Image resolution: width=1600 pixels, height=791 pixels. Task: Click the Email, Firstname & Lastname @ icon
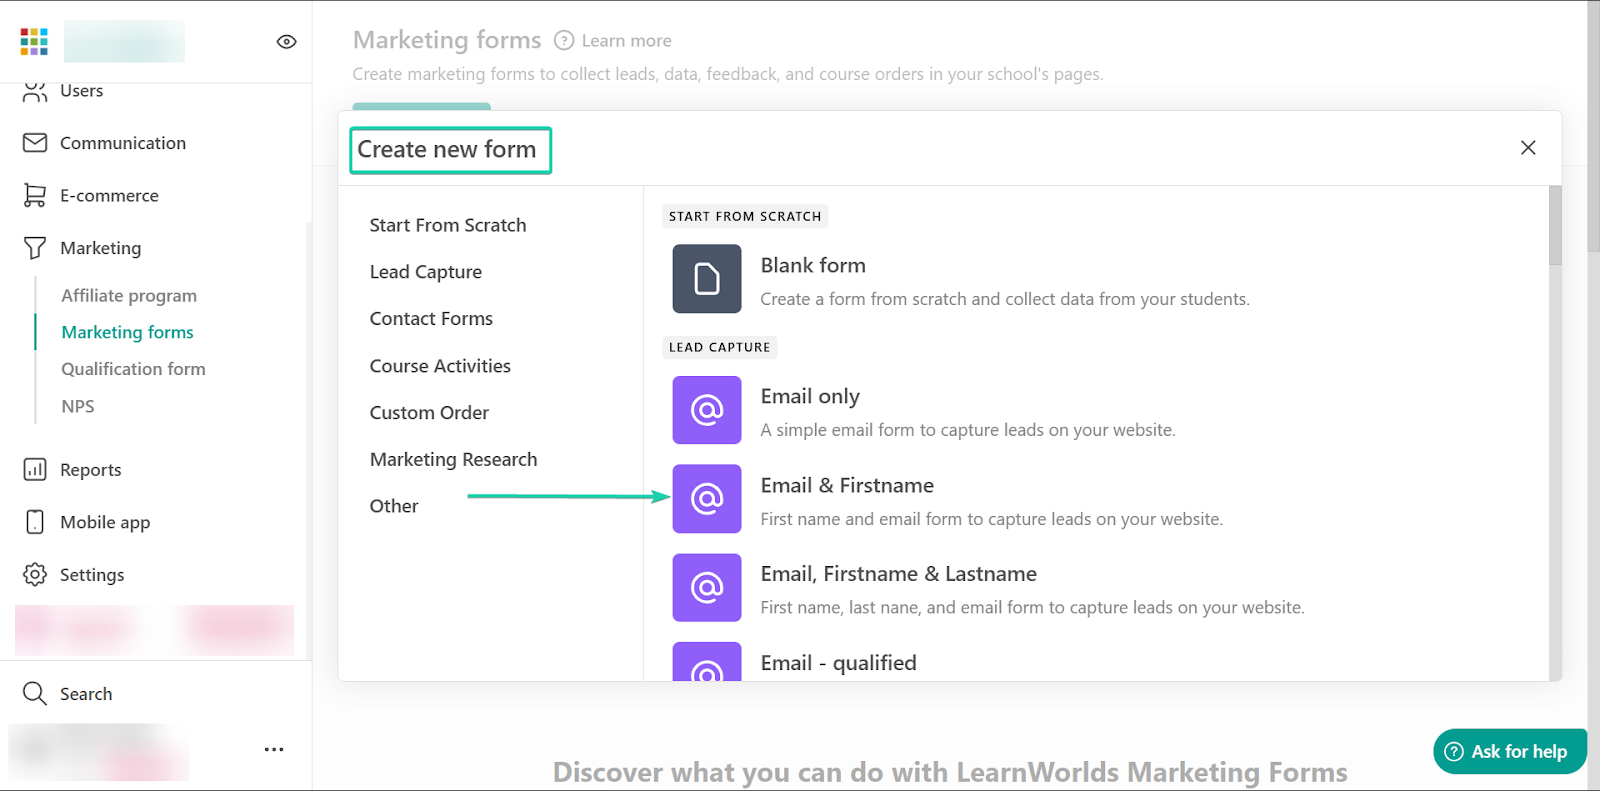[707, 588]
